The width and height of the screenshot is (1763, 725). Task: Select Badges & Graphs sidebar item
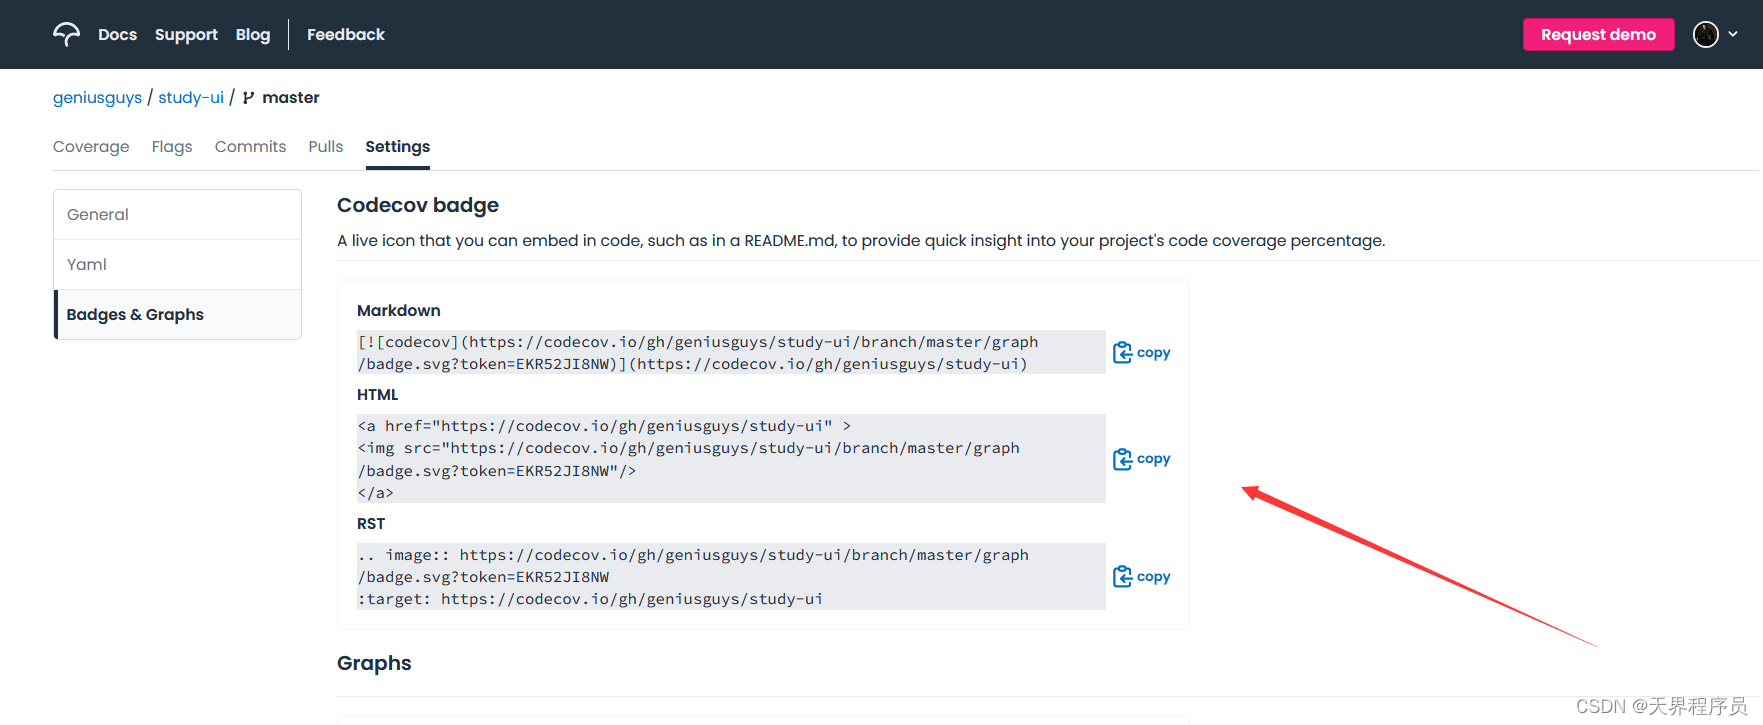178,315
